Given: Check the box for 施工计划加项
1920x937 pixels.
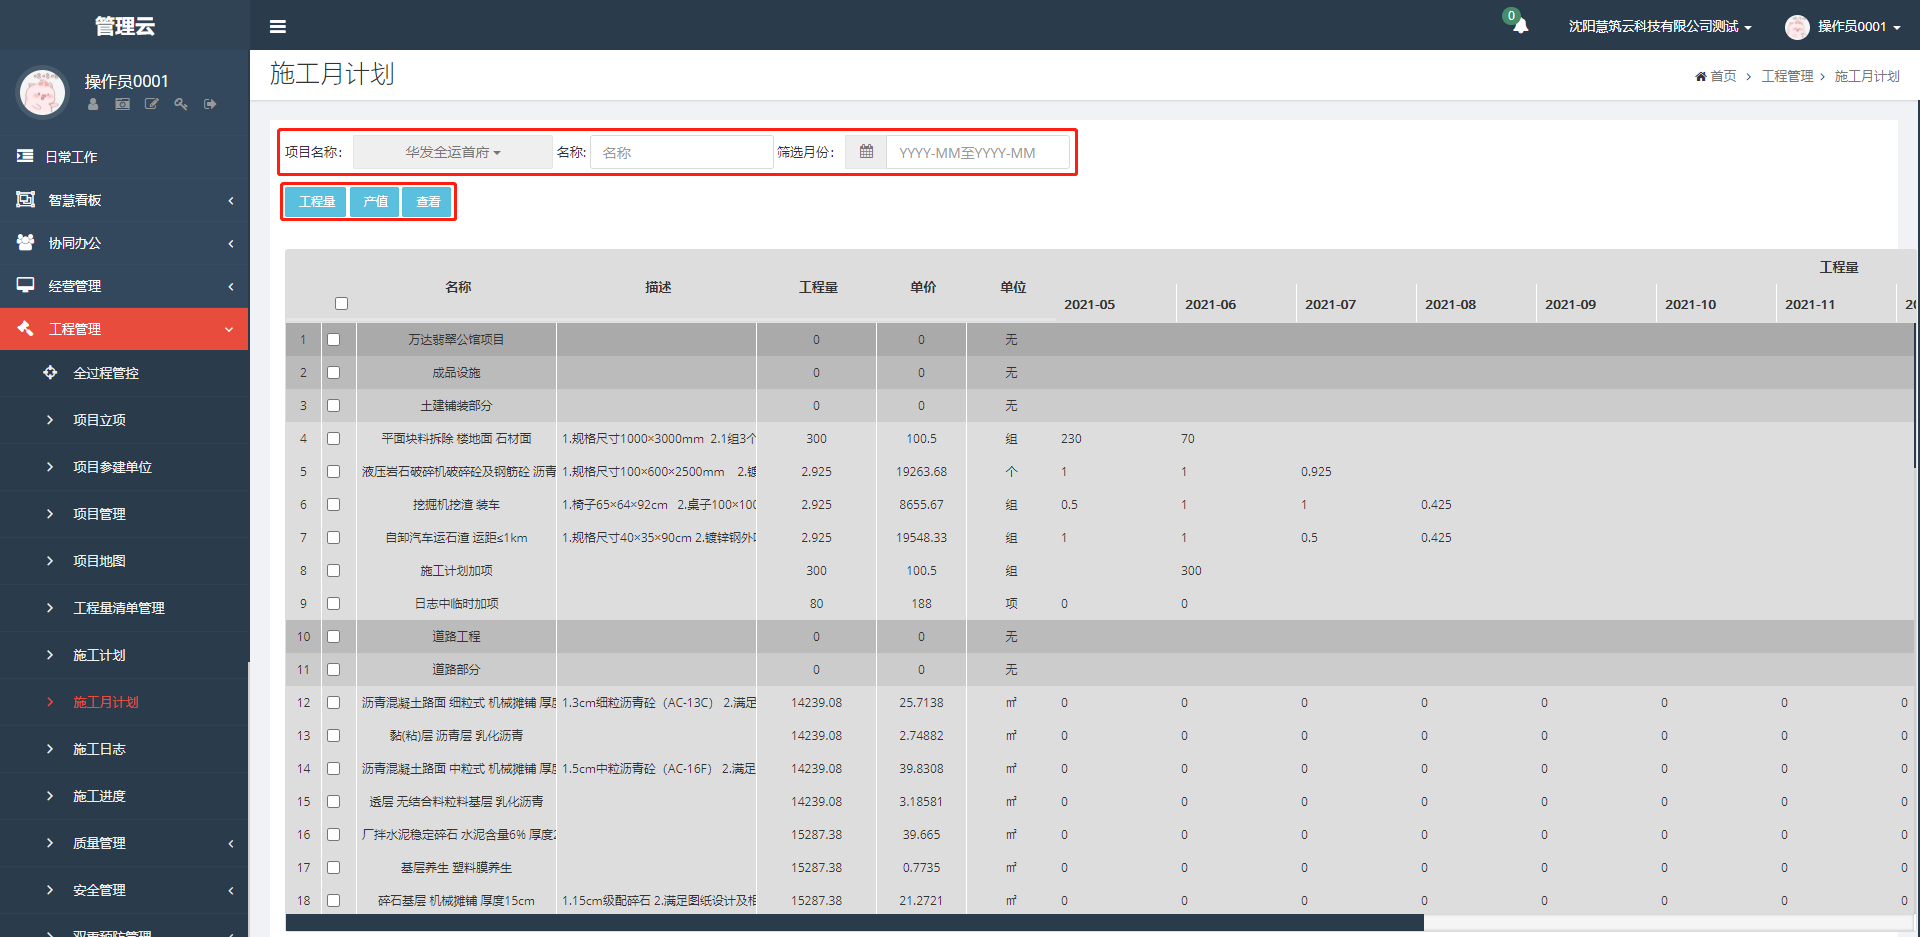Looking at the screenshot, I should [x=334, y=571].
